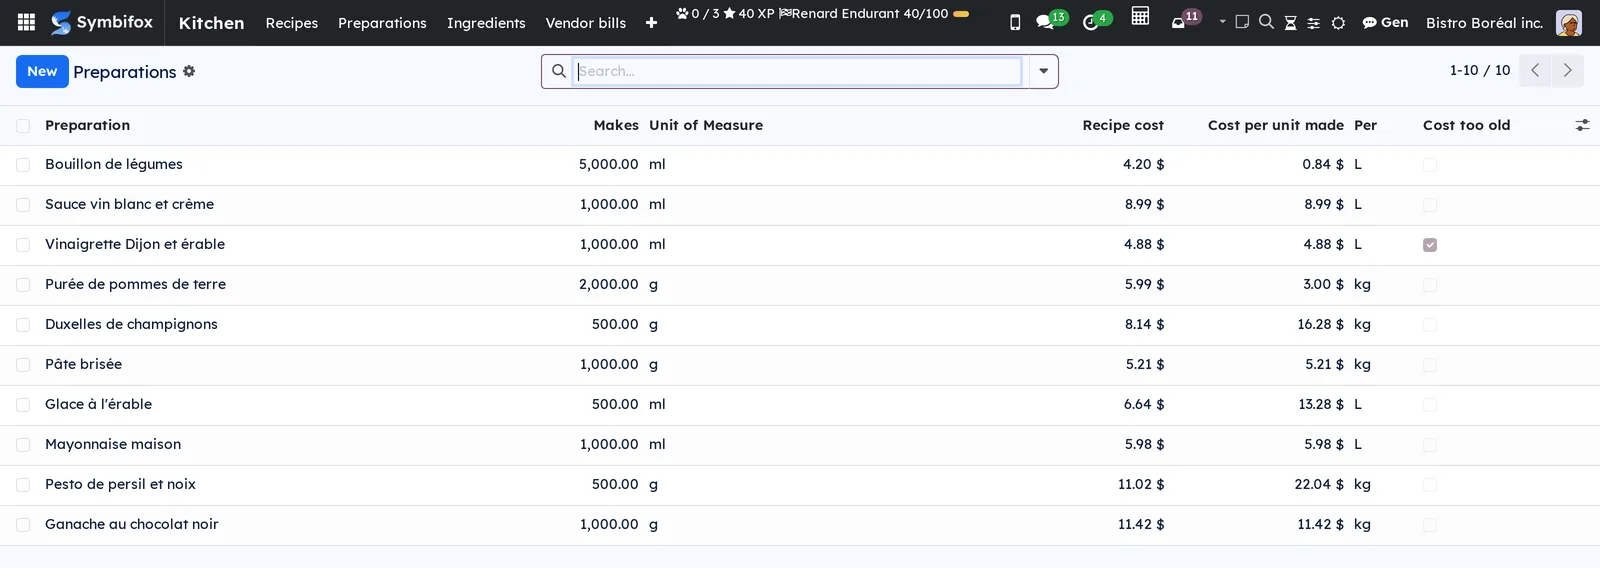Select Purée de pommes de terre checkbox
The width and height of the screenshot is (1600, 568).
[x=23, y=285]
